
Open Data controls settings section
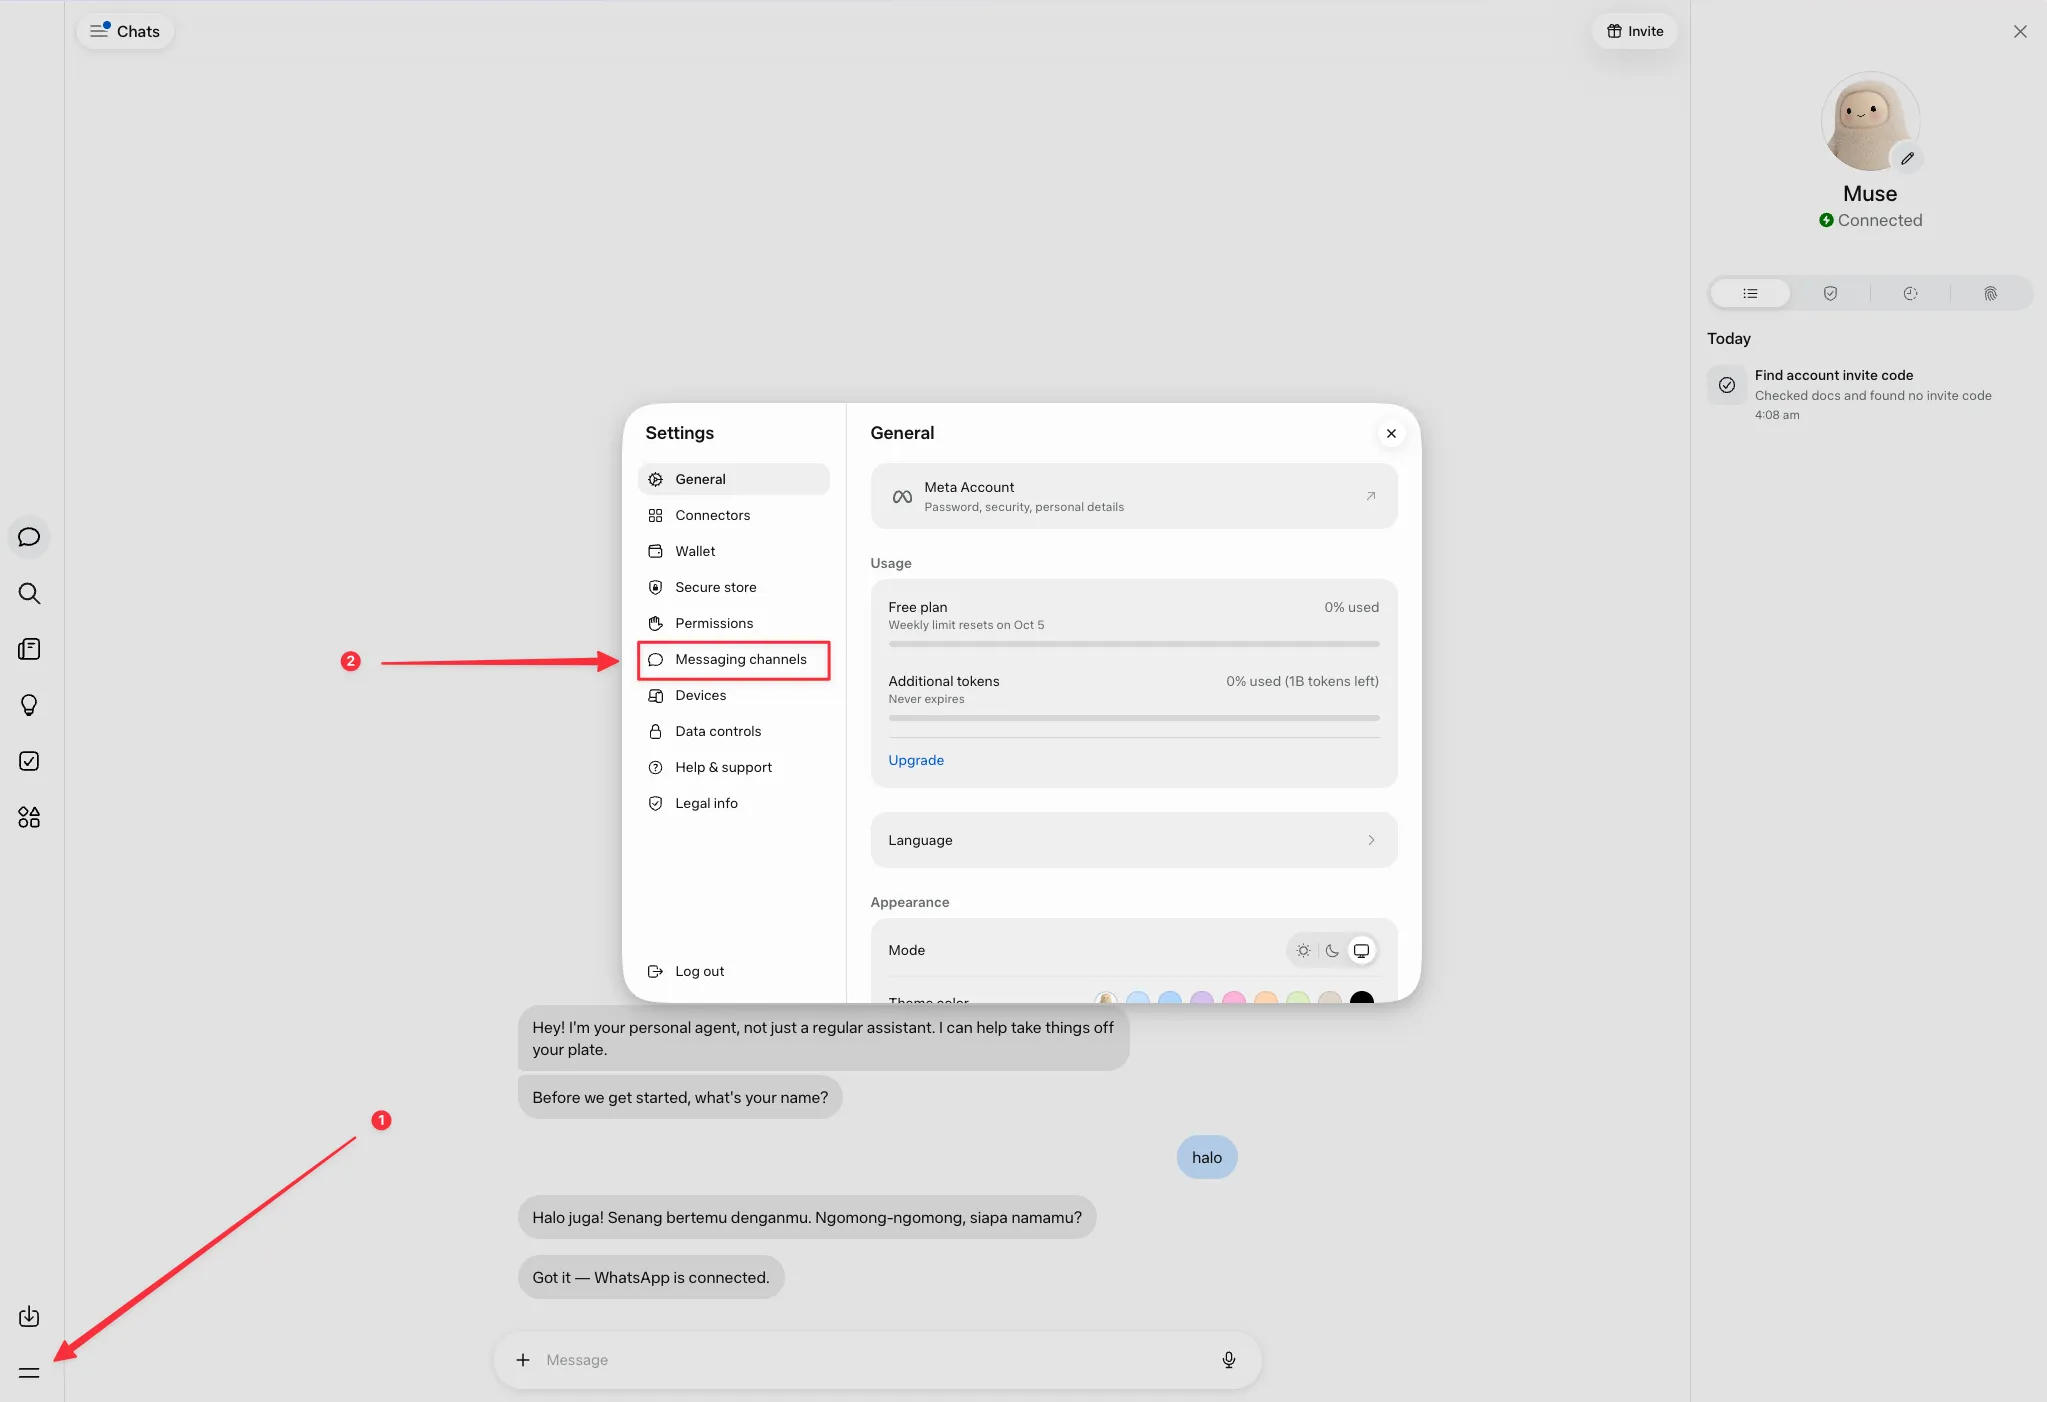pos(733,731)
